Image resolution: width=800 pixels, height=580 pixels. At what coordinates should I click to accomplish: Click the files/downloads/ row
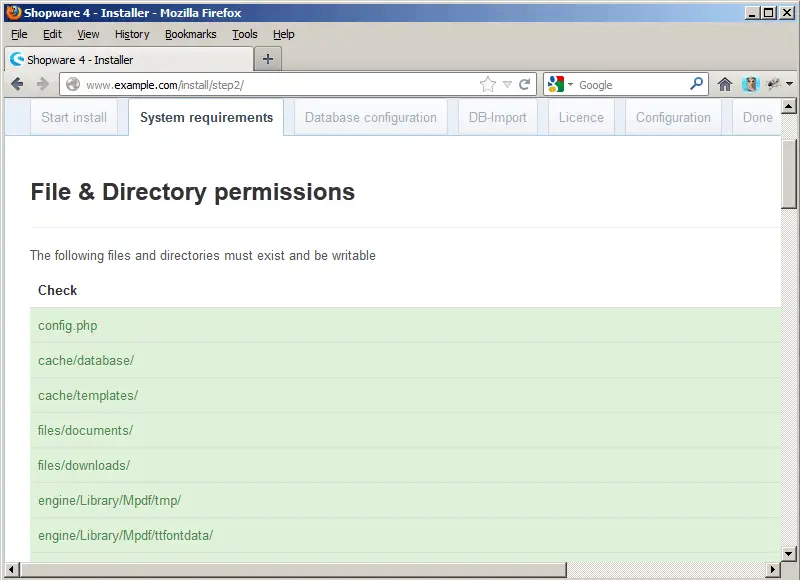405,465
